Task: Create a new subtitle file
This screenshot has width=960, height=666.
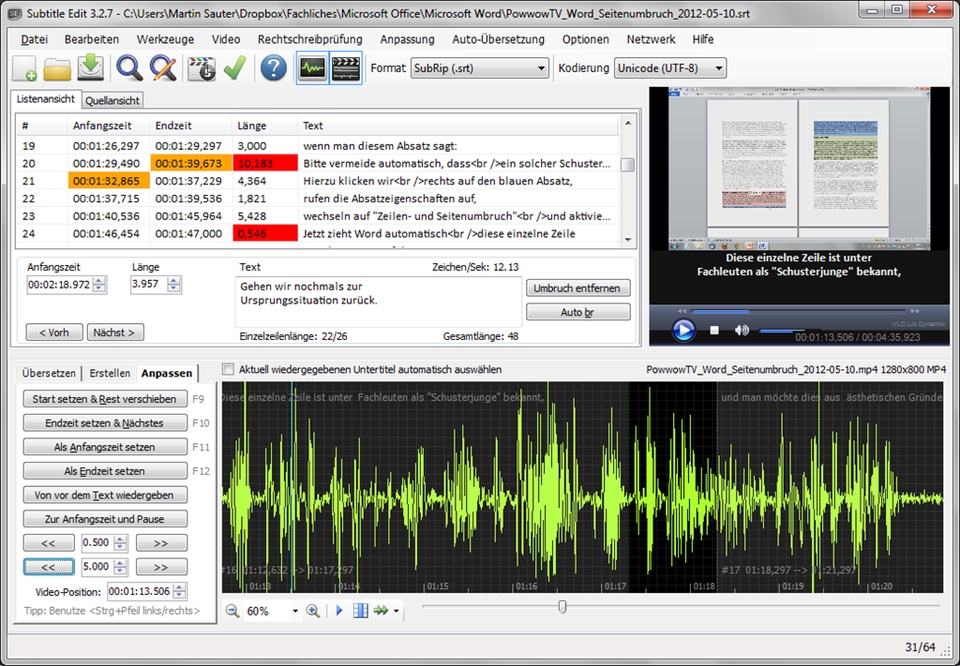Action: pyautogui.click(x=25, y=68)
